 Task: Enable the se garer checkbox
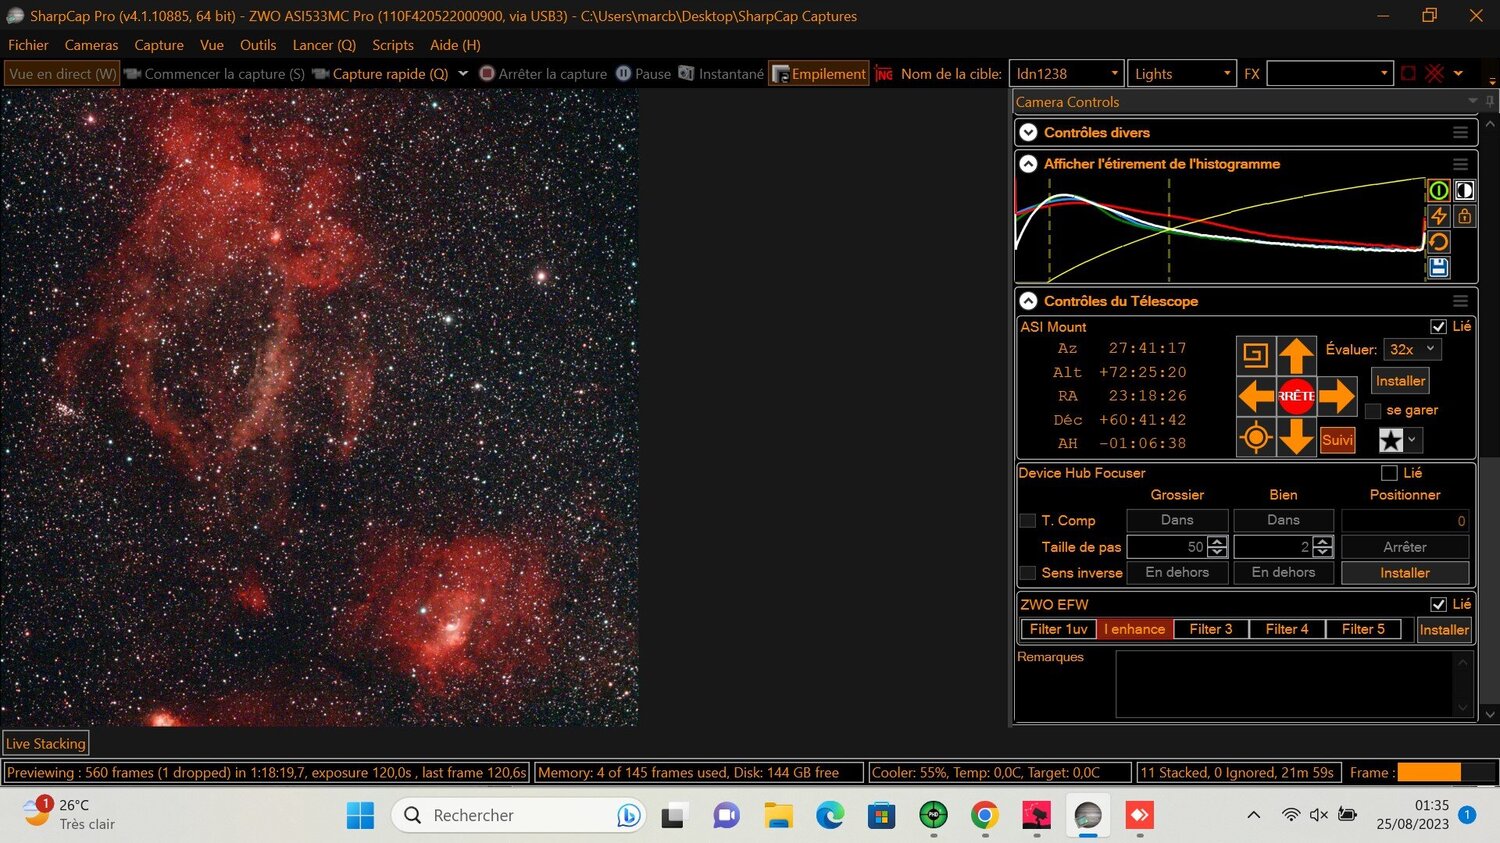1373,411
